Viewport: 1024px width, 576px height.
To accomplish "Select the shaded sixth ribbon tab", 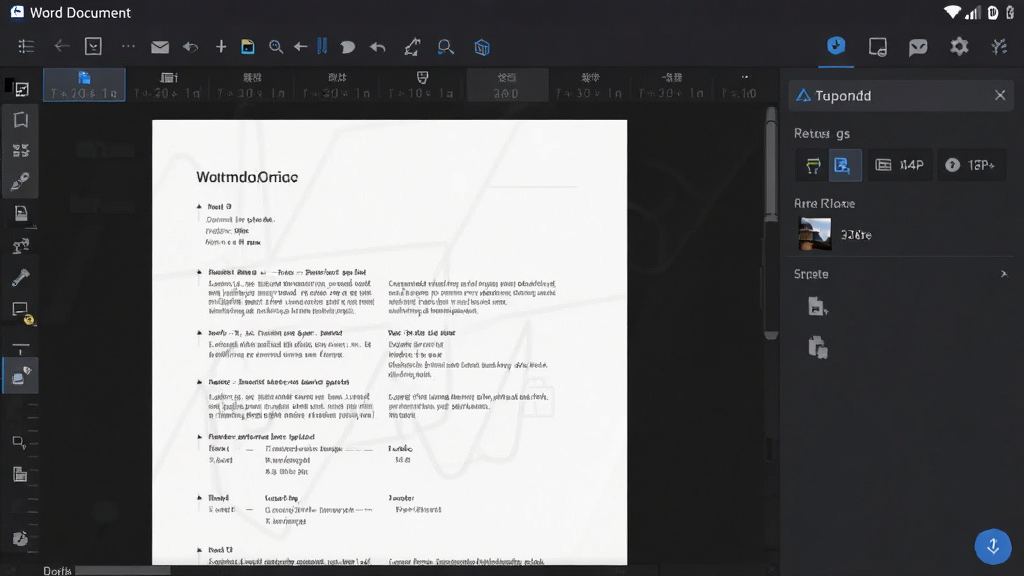I will click(x=507, y=85).
